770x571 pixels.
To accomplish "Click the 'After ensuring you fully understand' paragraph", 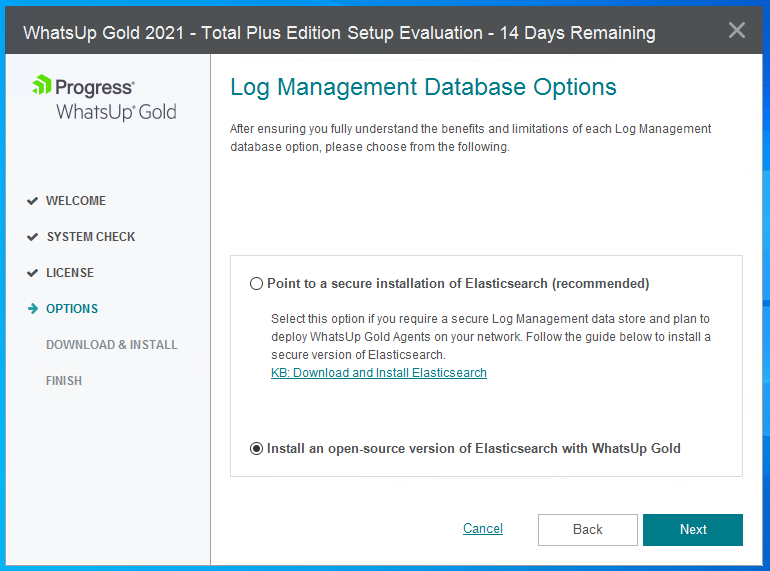I will click(470, 137).
